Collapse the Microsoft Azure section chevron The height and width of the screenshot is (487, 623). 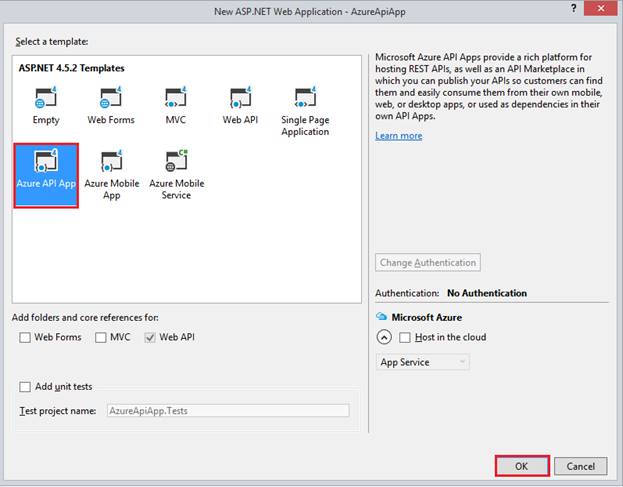(x=384, y=338)
